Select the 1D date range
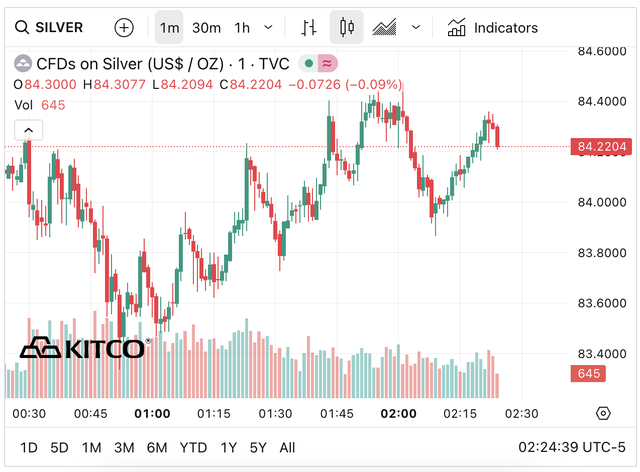 tap(29, 447)
